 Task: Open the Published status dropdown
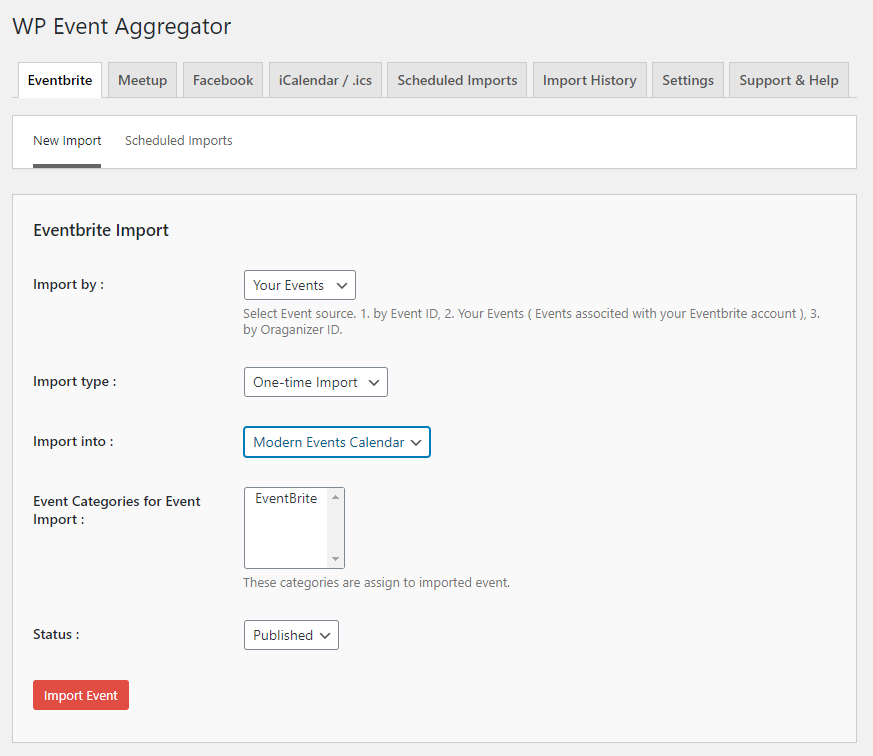click(x=291, y=635)
